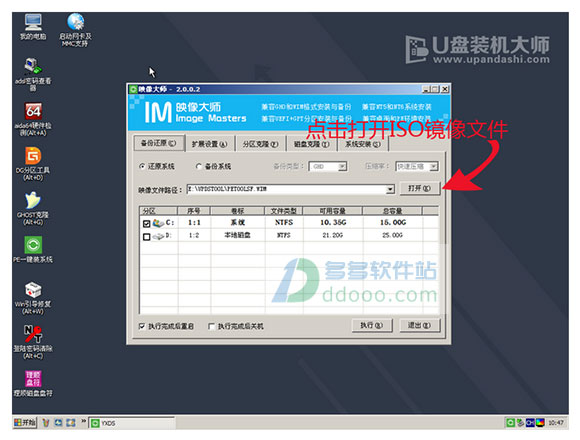Click the C: drive system icon
This screenshot has width=580, height=440.
[158, 223]
